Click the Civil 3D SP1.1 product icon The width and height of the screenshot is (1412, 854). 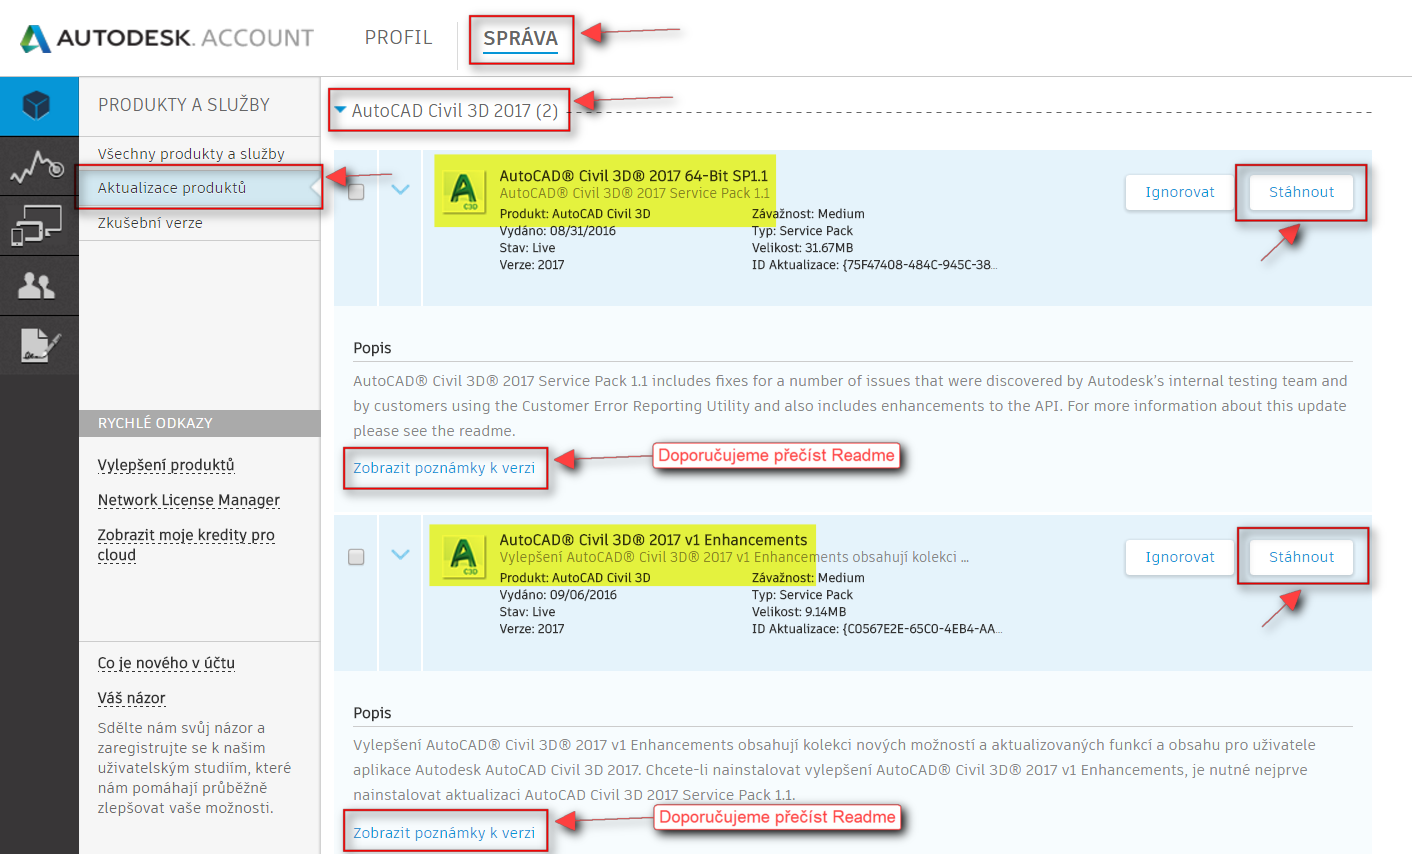(x=464, y=191)
